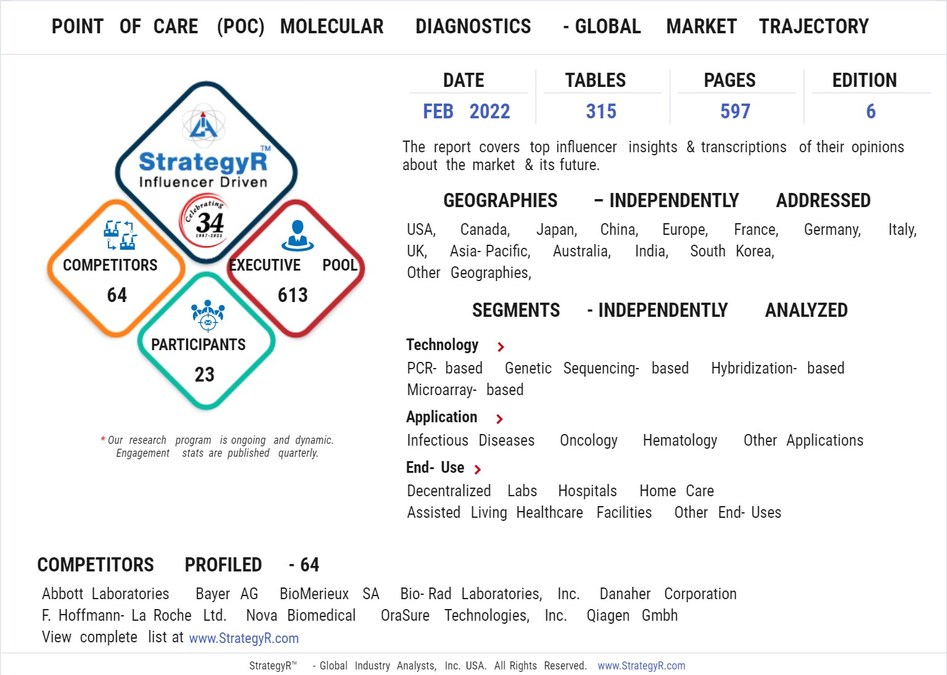Click the Hybridization-based segment
947x675 pixels.
(x=778, y=368)
